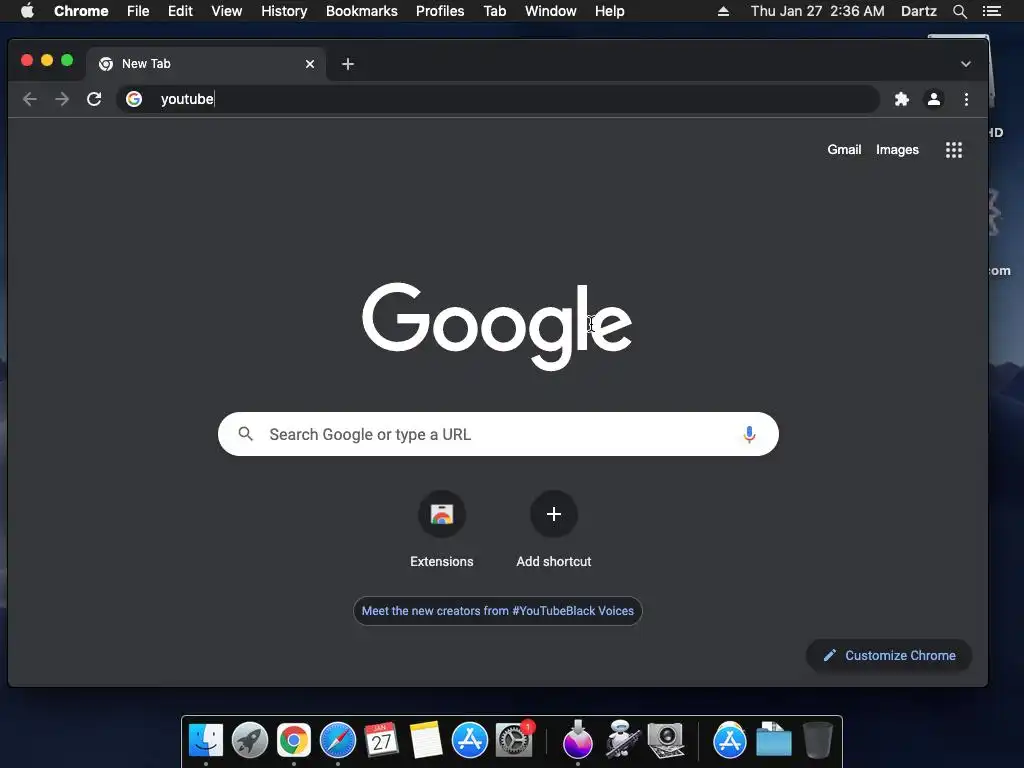Click the Dartz user name in menu bar
Image resolution: width=1024 pixels, height=768 pixels.
918,11
